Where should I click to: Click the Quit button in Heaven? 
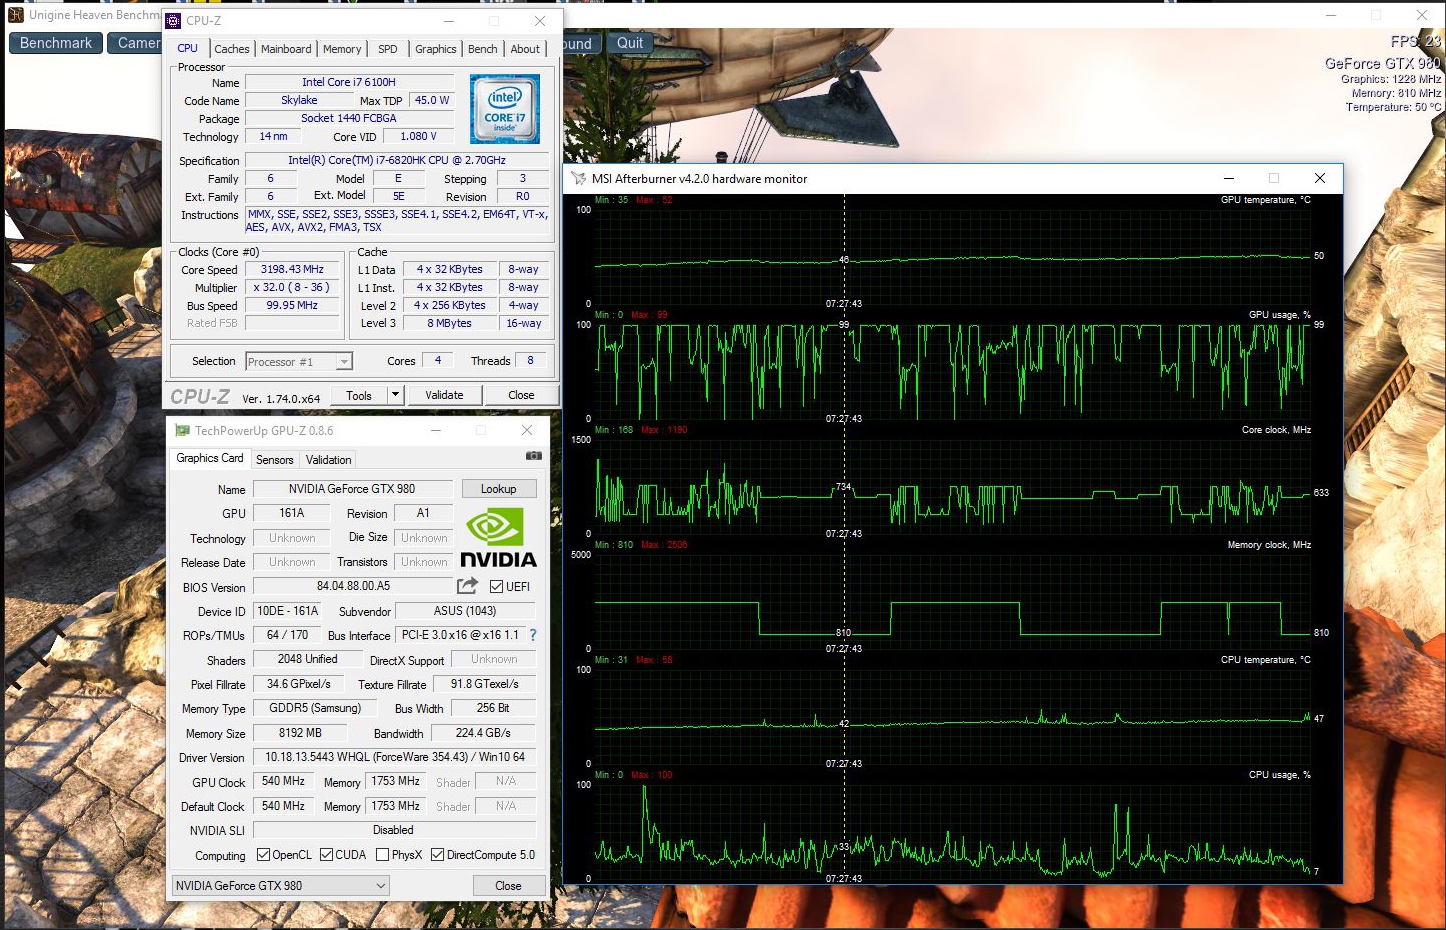[x=630, y=43]
